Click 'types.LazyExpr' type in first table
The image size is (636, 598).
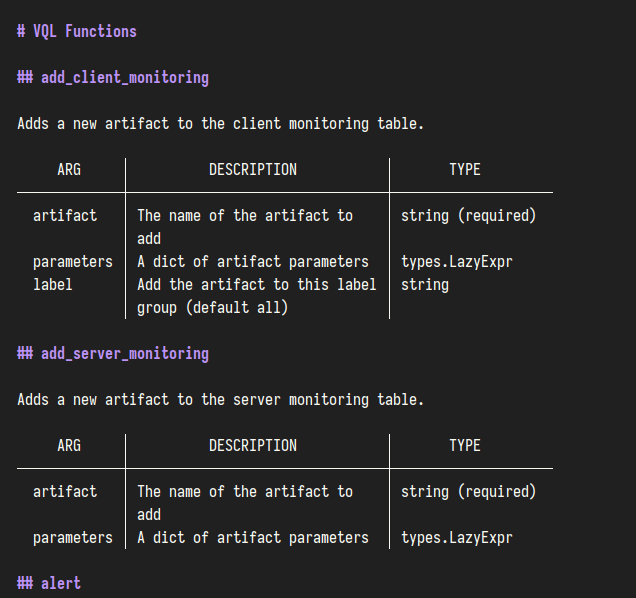pyautogui.click(x=456, y=261)
